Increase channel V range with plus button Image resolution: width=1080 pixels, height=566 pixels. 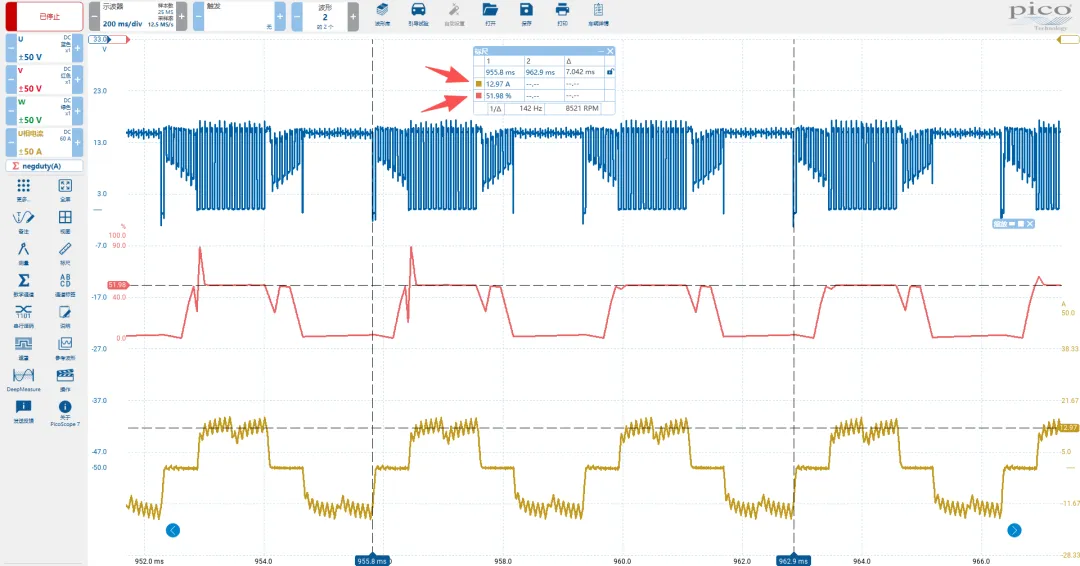point(77,78)
